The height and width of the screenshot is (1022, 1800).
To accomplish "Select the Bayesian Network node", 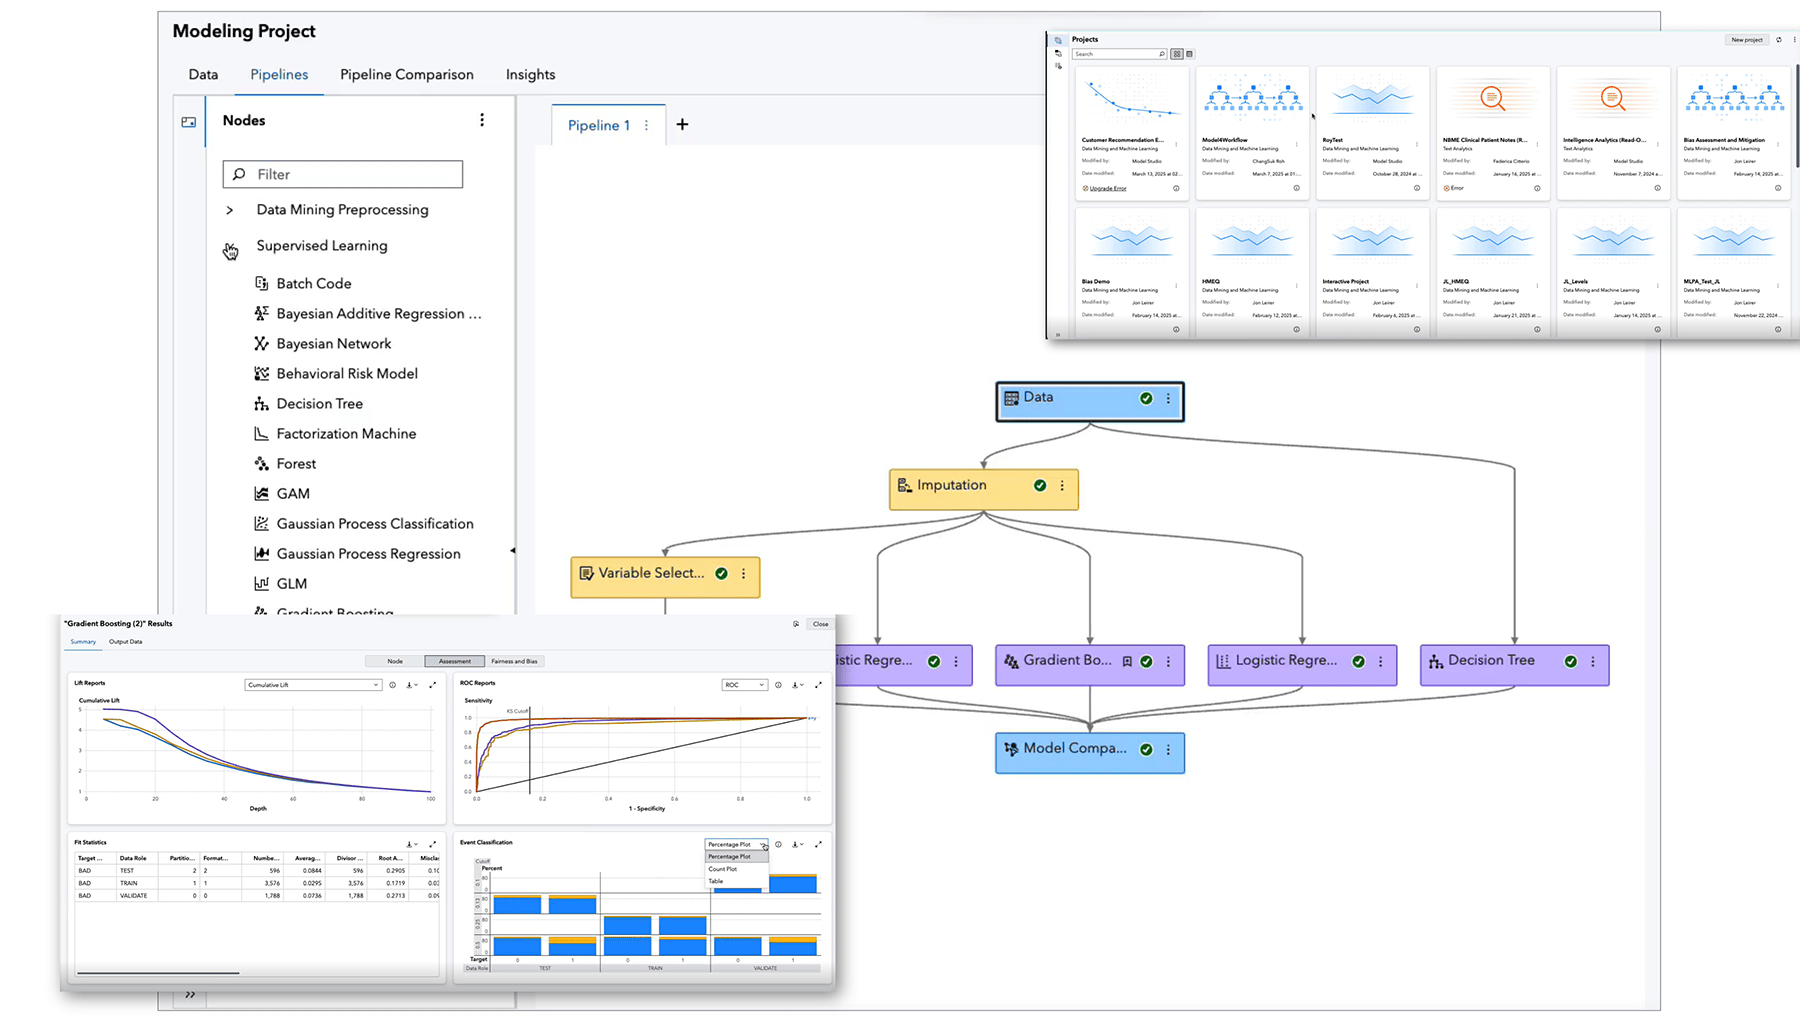I will tap(332, 343).
